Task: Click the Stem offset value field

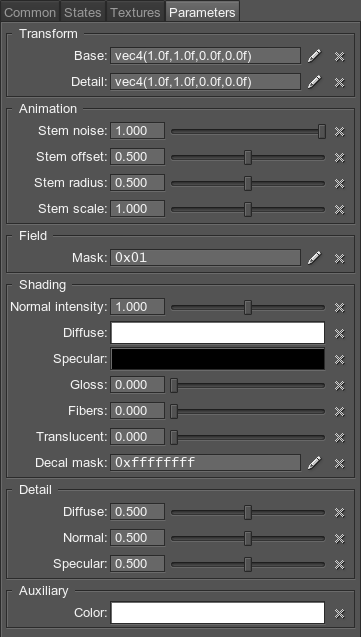Action: point(137,157)
